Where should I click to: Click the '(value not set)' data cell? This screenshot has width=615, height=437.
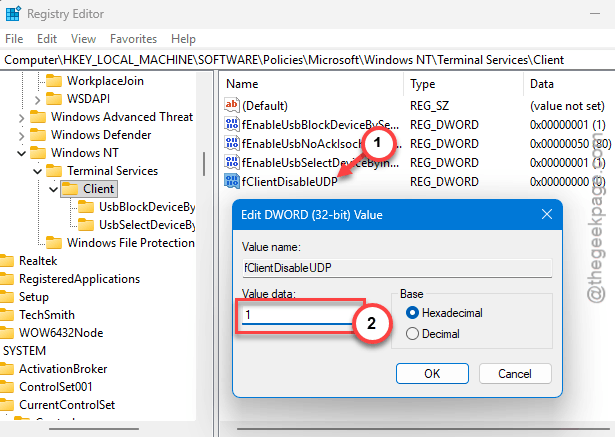coord(567,106)
